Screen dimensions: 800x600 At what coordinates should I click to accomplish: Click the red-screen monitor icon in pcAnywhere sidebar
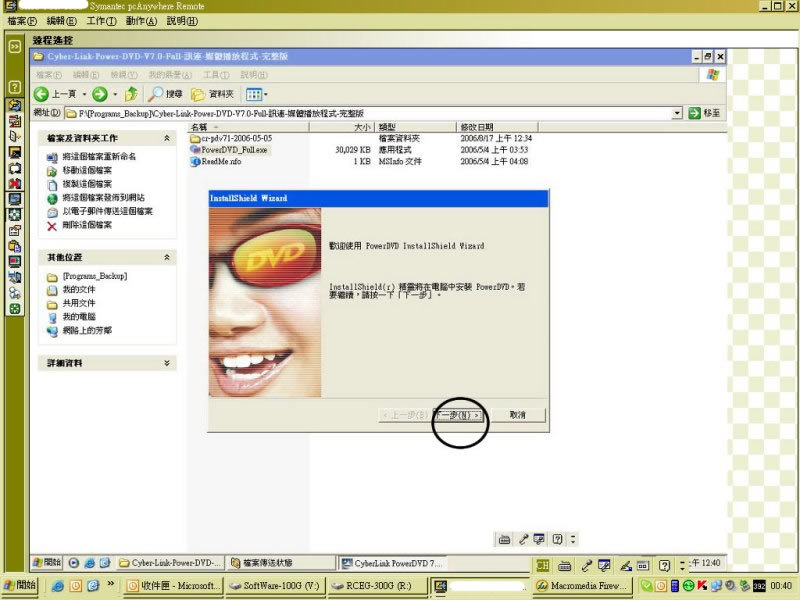pos(15,262)
